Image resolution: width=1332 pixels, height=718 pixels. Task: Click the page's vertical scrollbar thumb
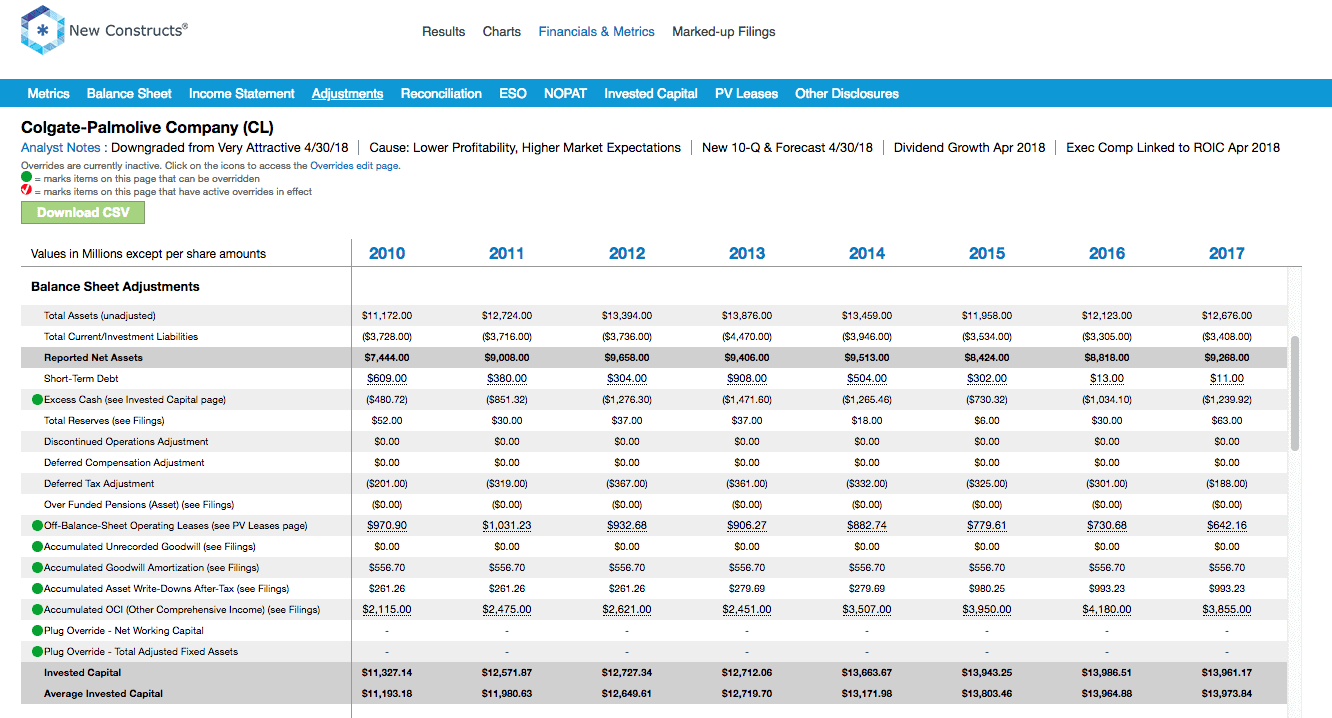click(x=1296, y=393)
